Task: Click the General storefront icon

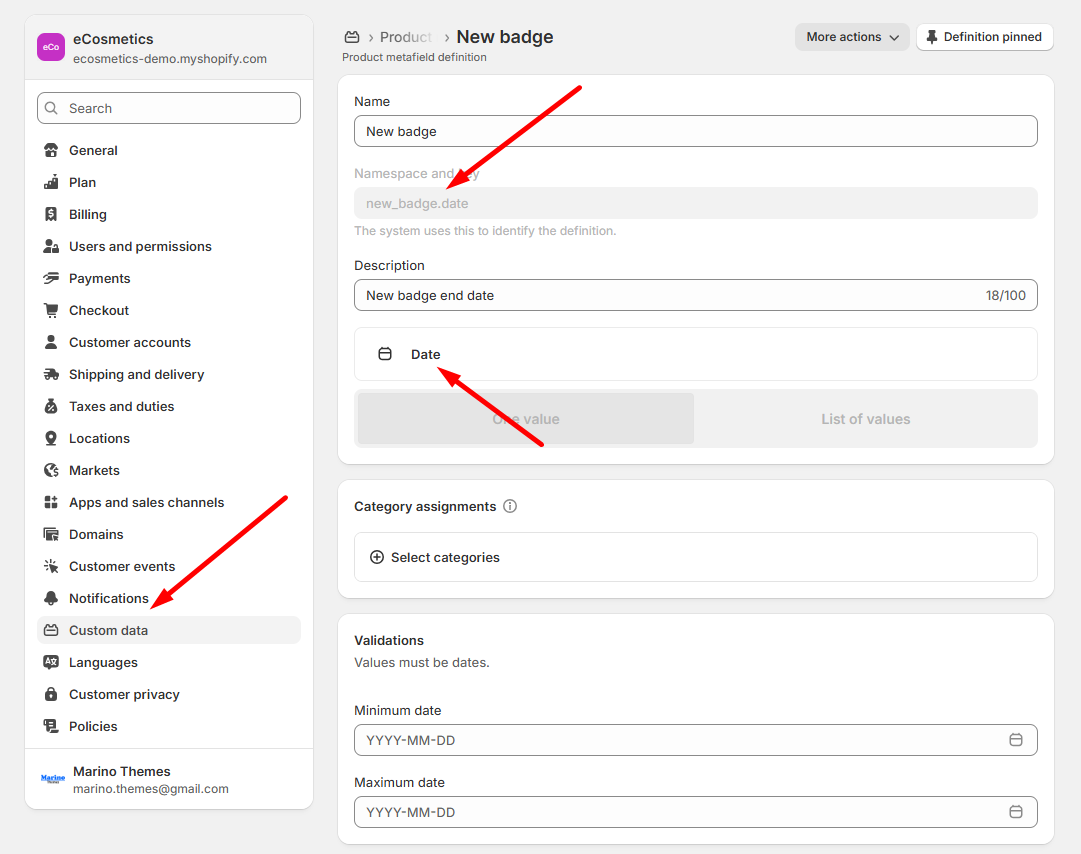Action: (51, 150)
